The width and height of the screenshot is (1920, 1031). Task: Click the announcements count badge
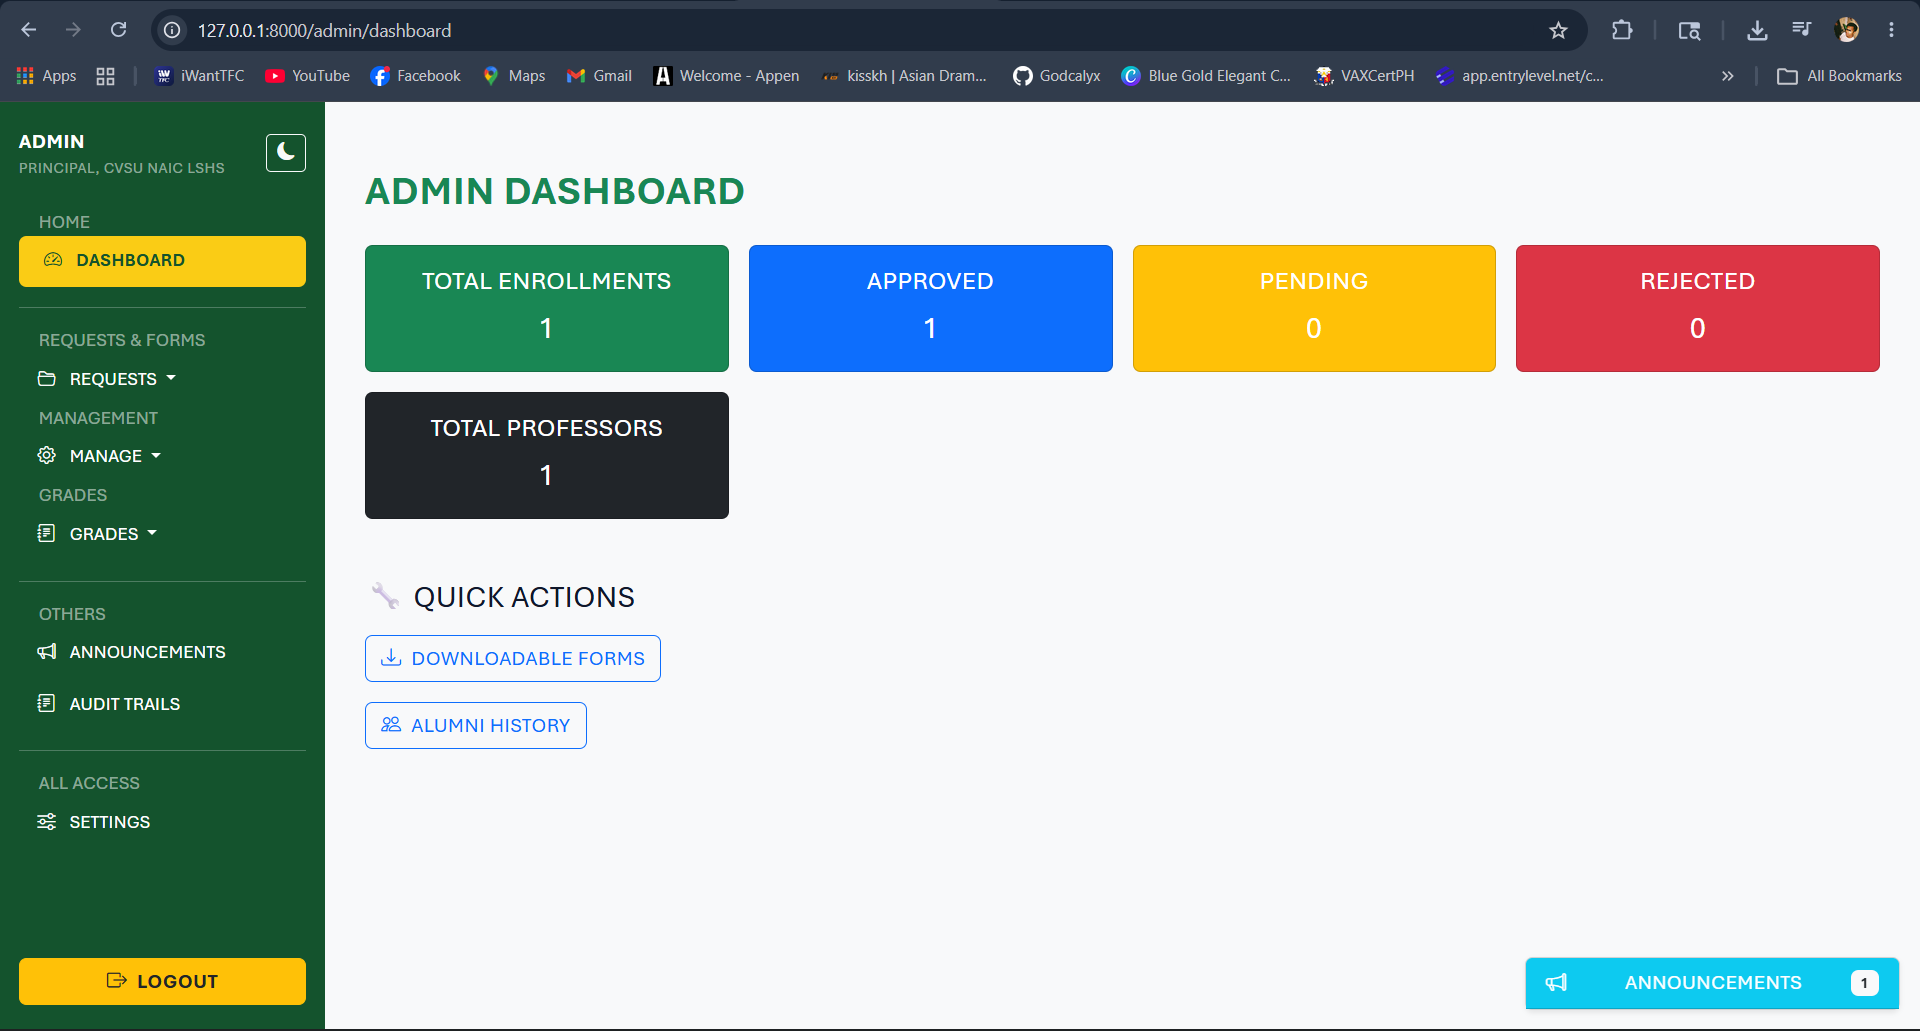[1864, 983]
